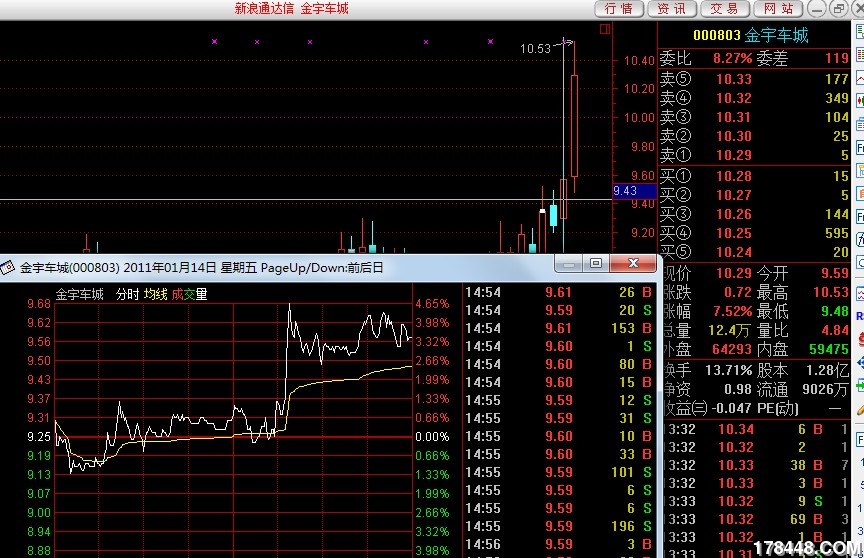Click the 10.53 high price label on chart
Screen dimensions: 864x558
tap(535, 48)
